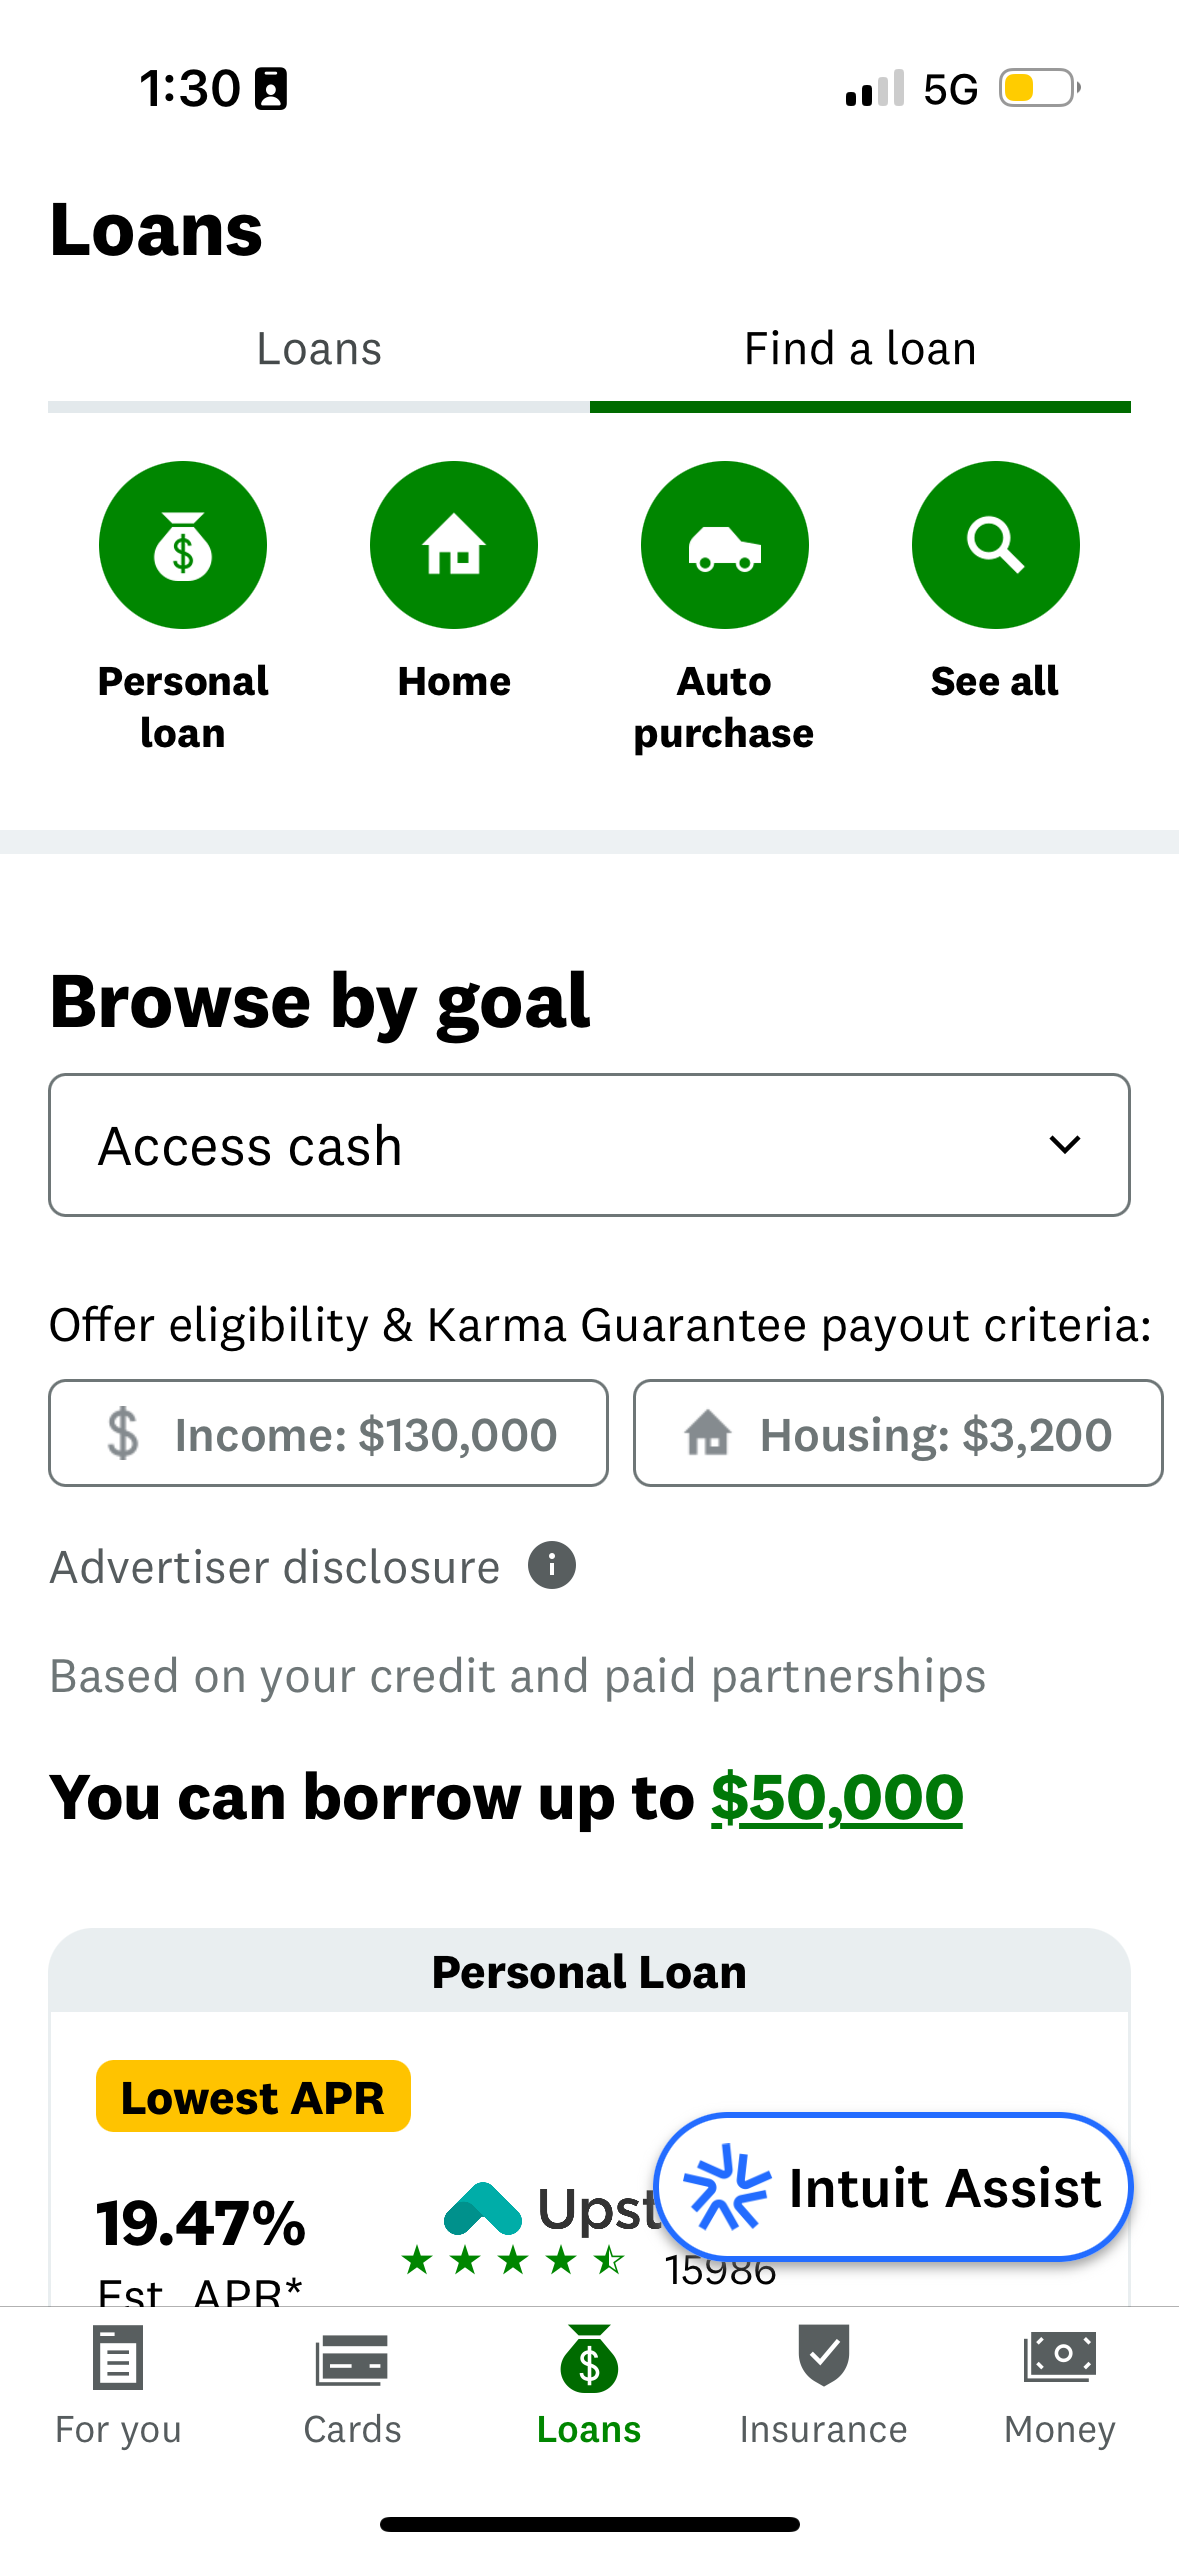Select the Auto purchase car icon

pyautogui.click(x=724, y=545)
